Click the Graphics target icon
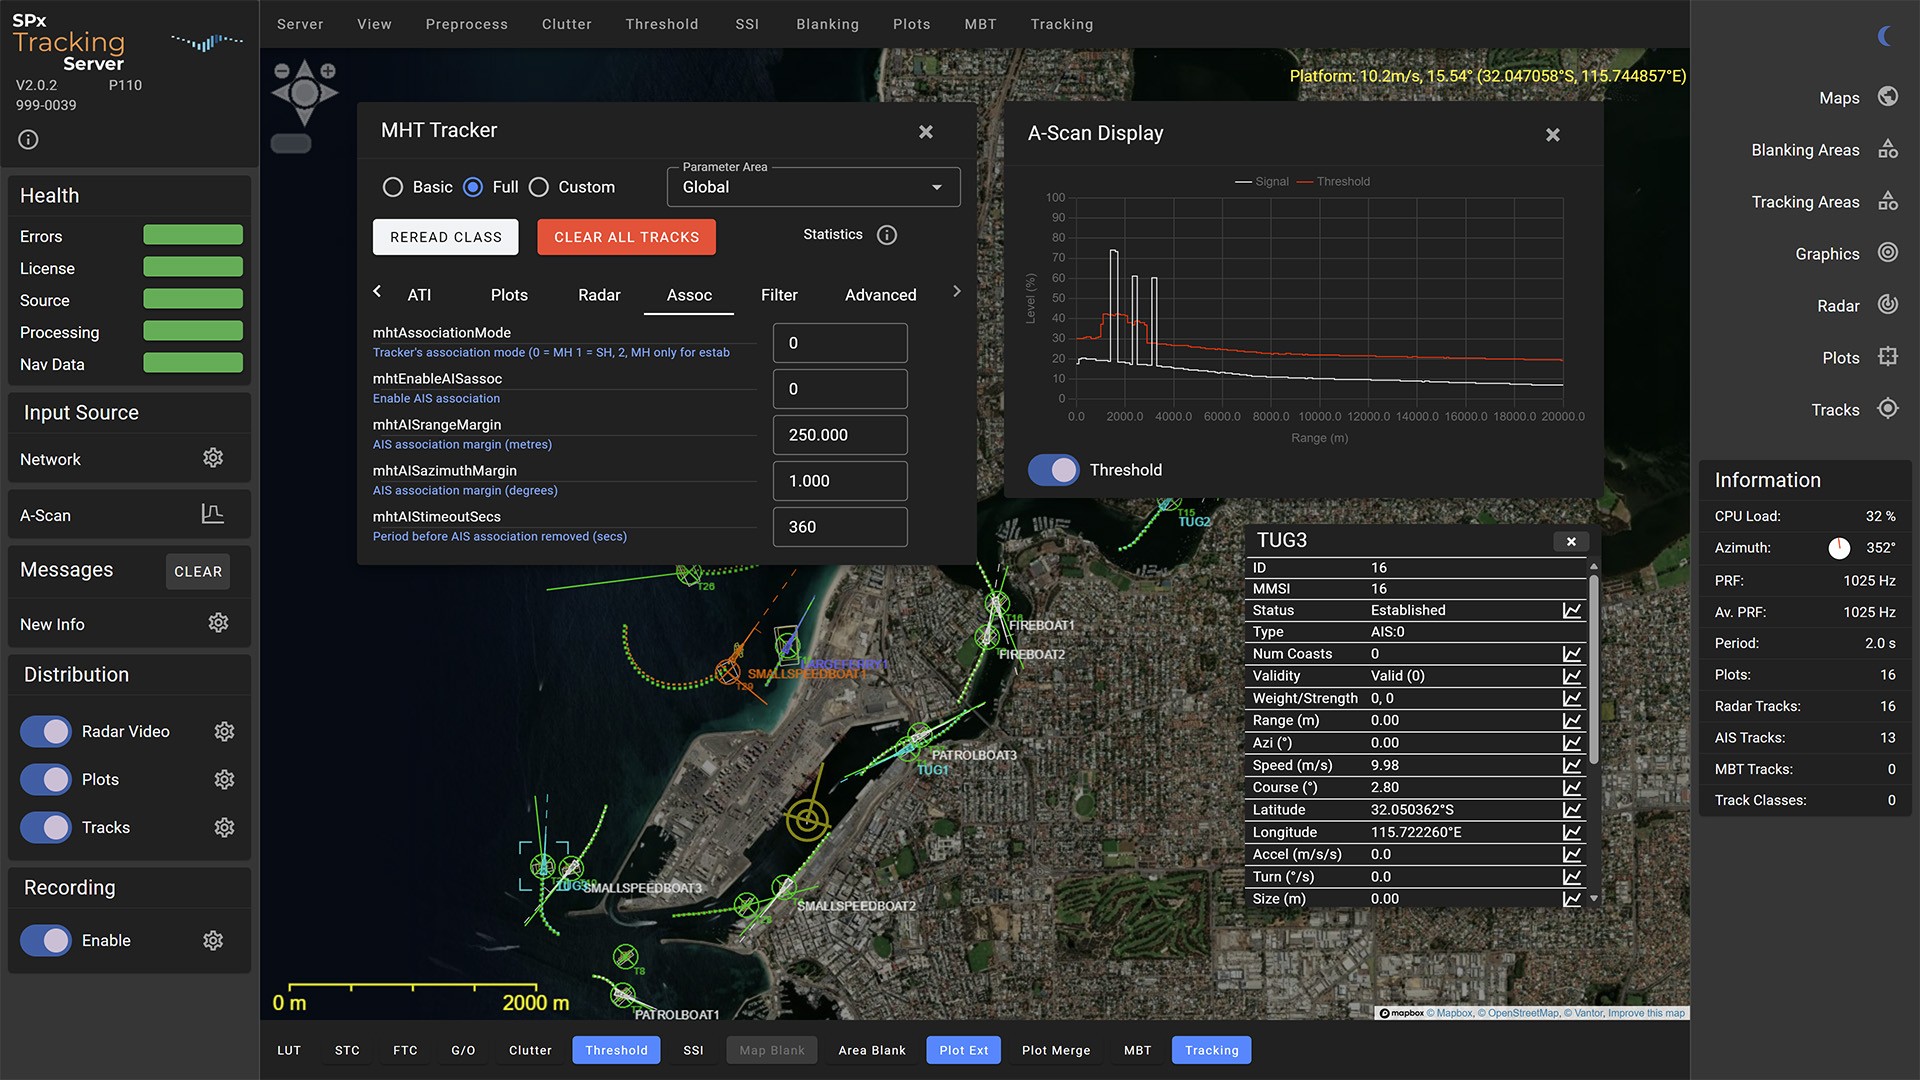This screenshot has width=1920, height=1080. [x=1888, y=253]
